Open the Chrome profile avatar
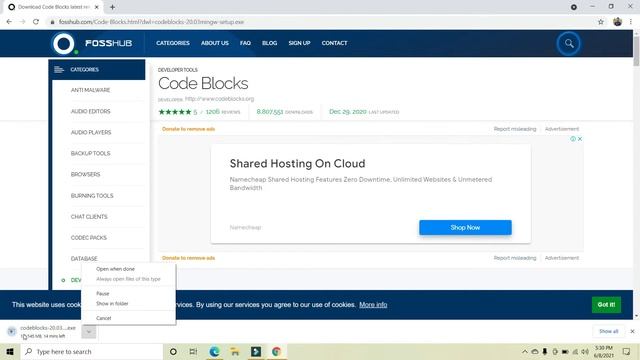This screenshot has width=640, height=360. [618, 22]
